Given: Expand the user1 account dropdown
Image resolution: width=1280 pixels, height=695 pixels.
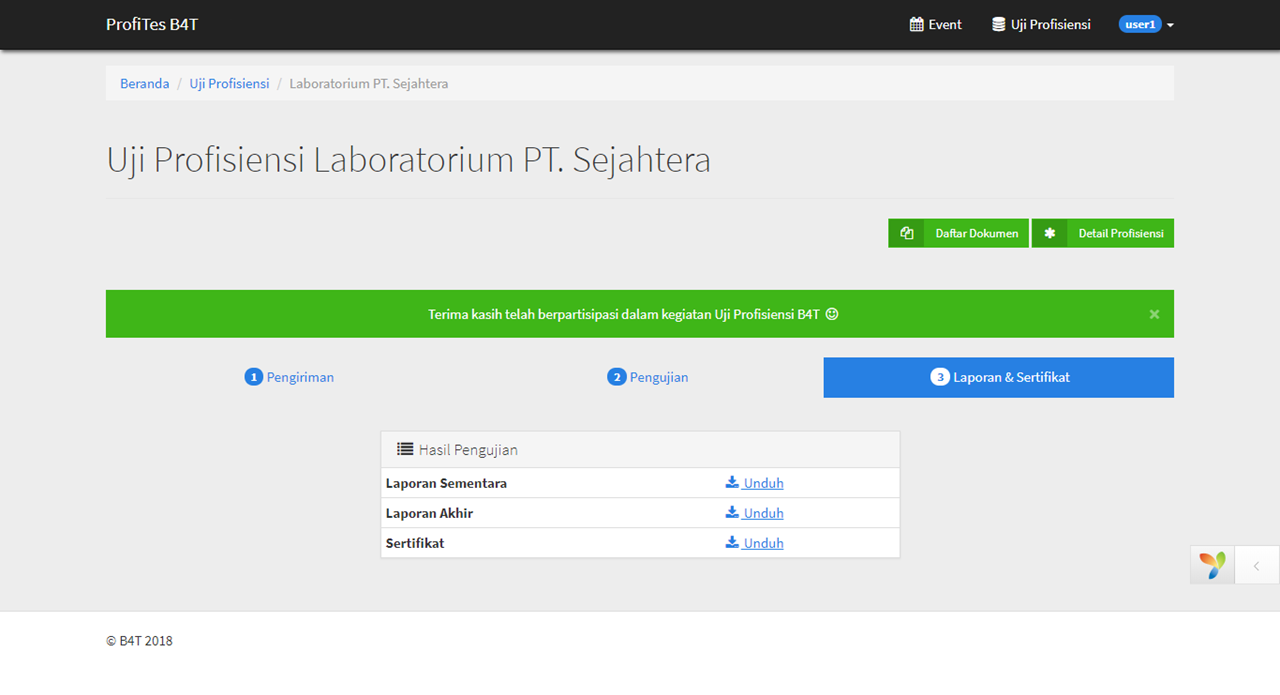Looking at the screenshot, I should click(1146, 25).
